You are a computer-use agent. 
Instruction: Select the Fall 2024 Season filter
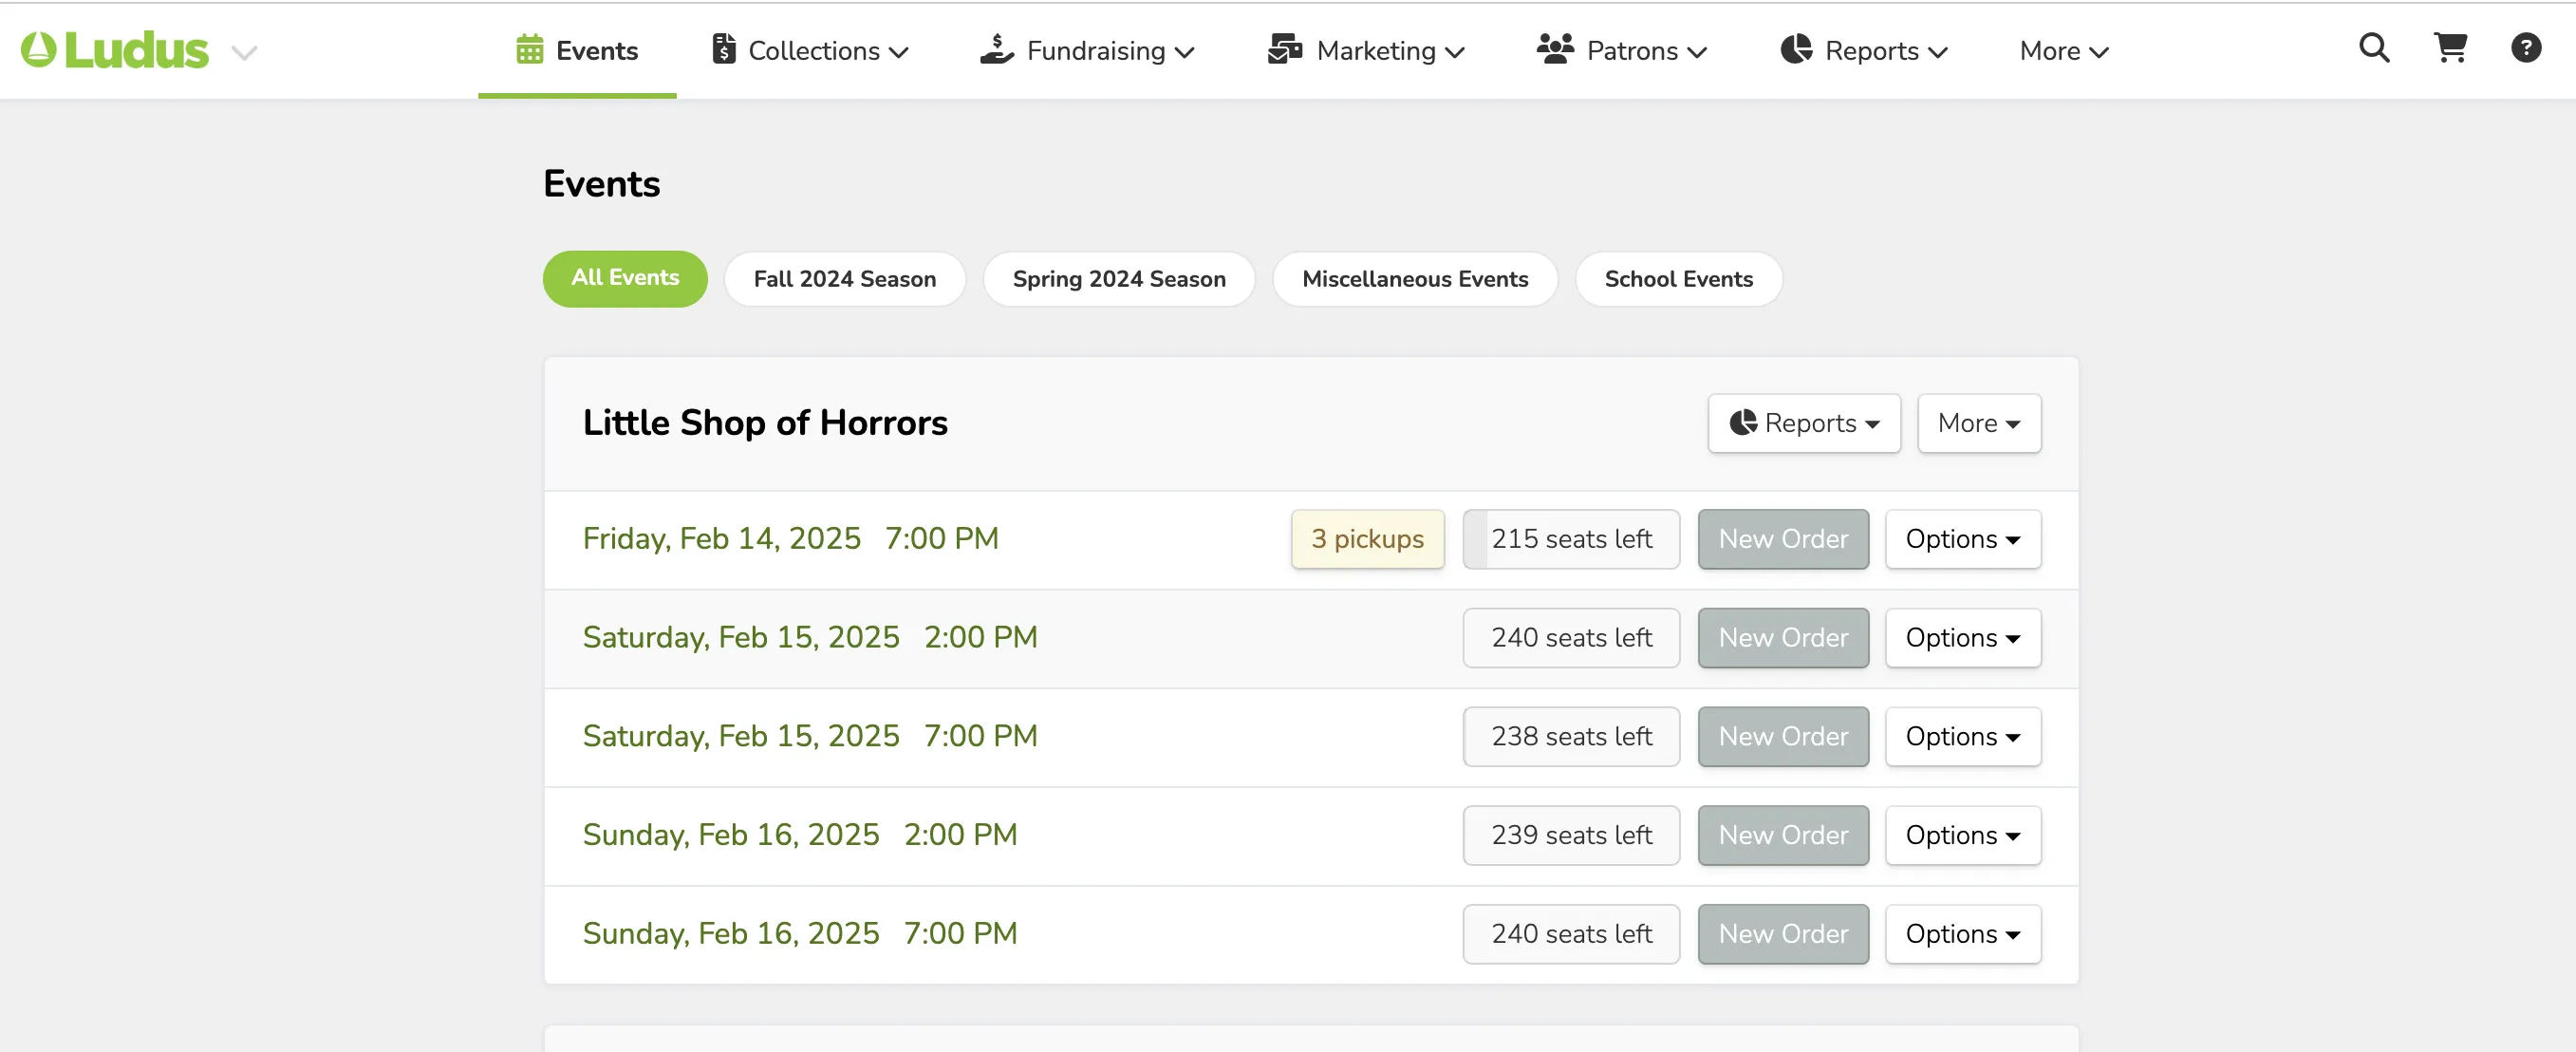845,279
